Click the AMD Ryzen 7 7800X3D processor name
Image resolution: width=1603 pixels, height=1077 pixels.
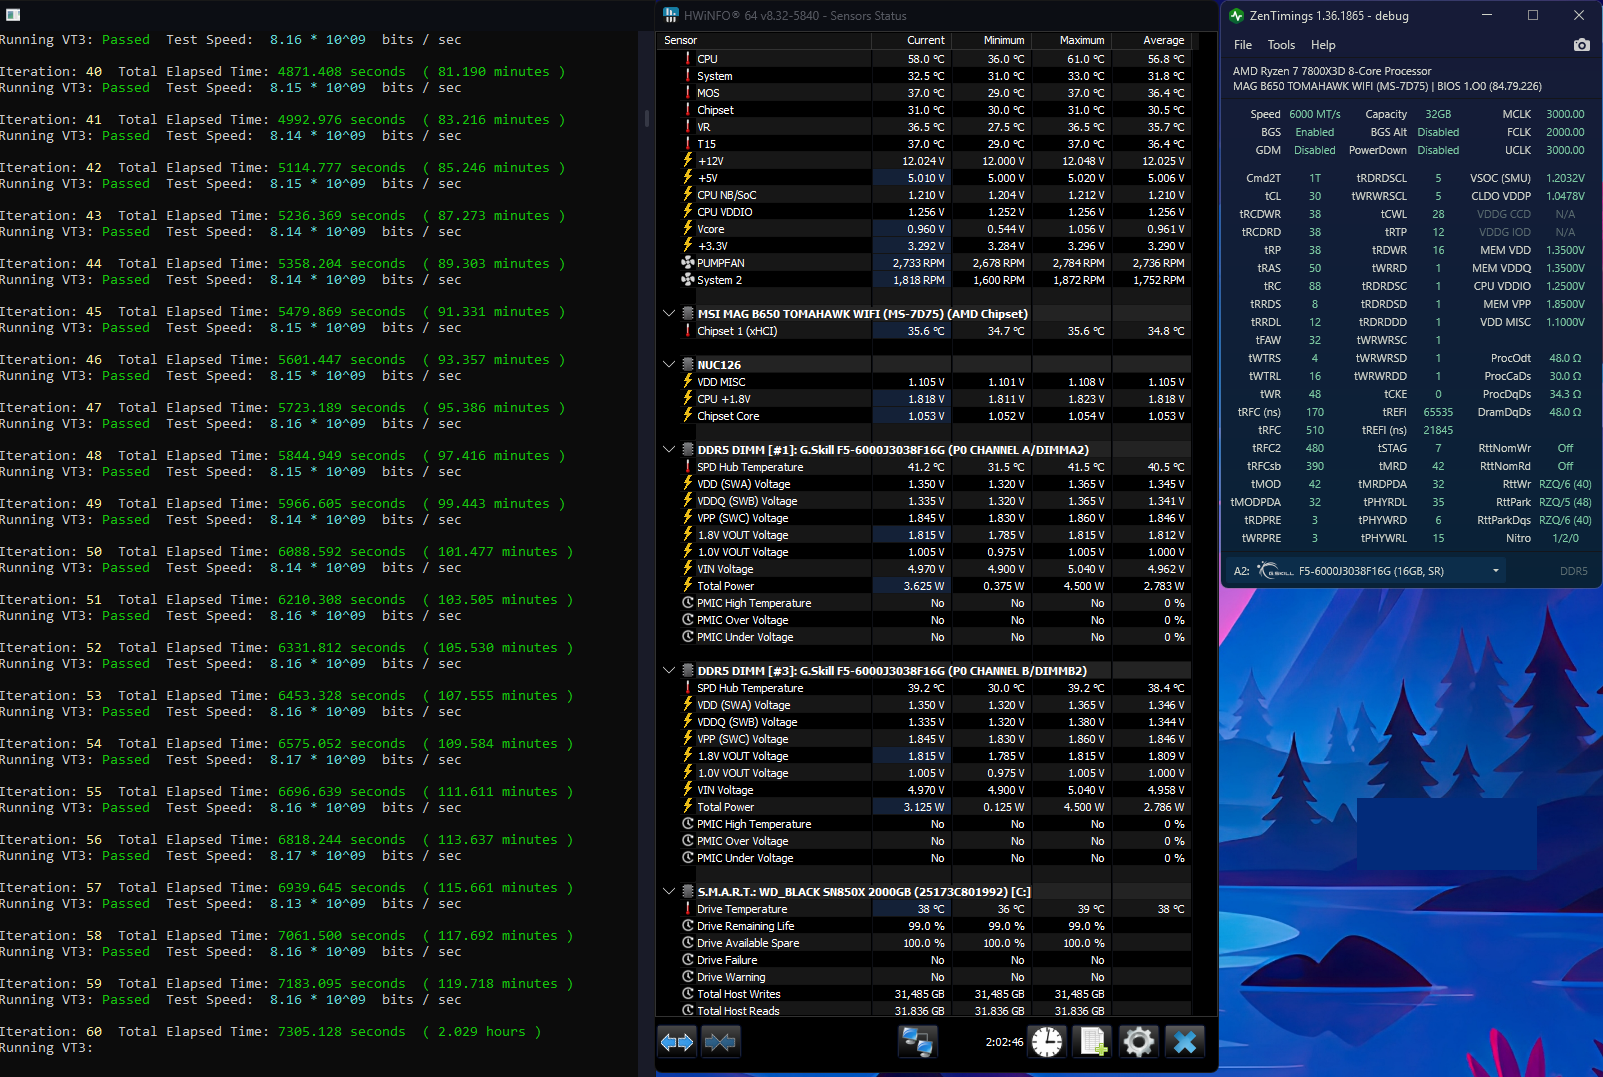1332,71
